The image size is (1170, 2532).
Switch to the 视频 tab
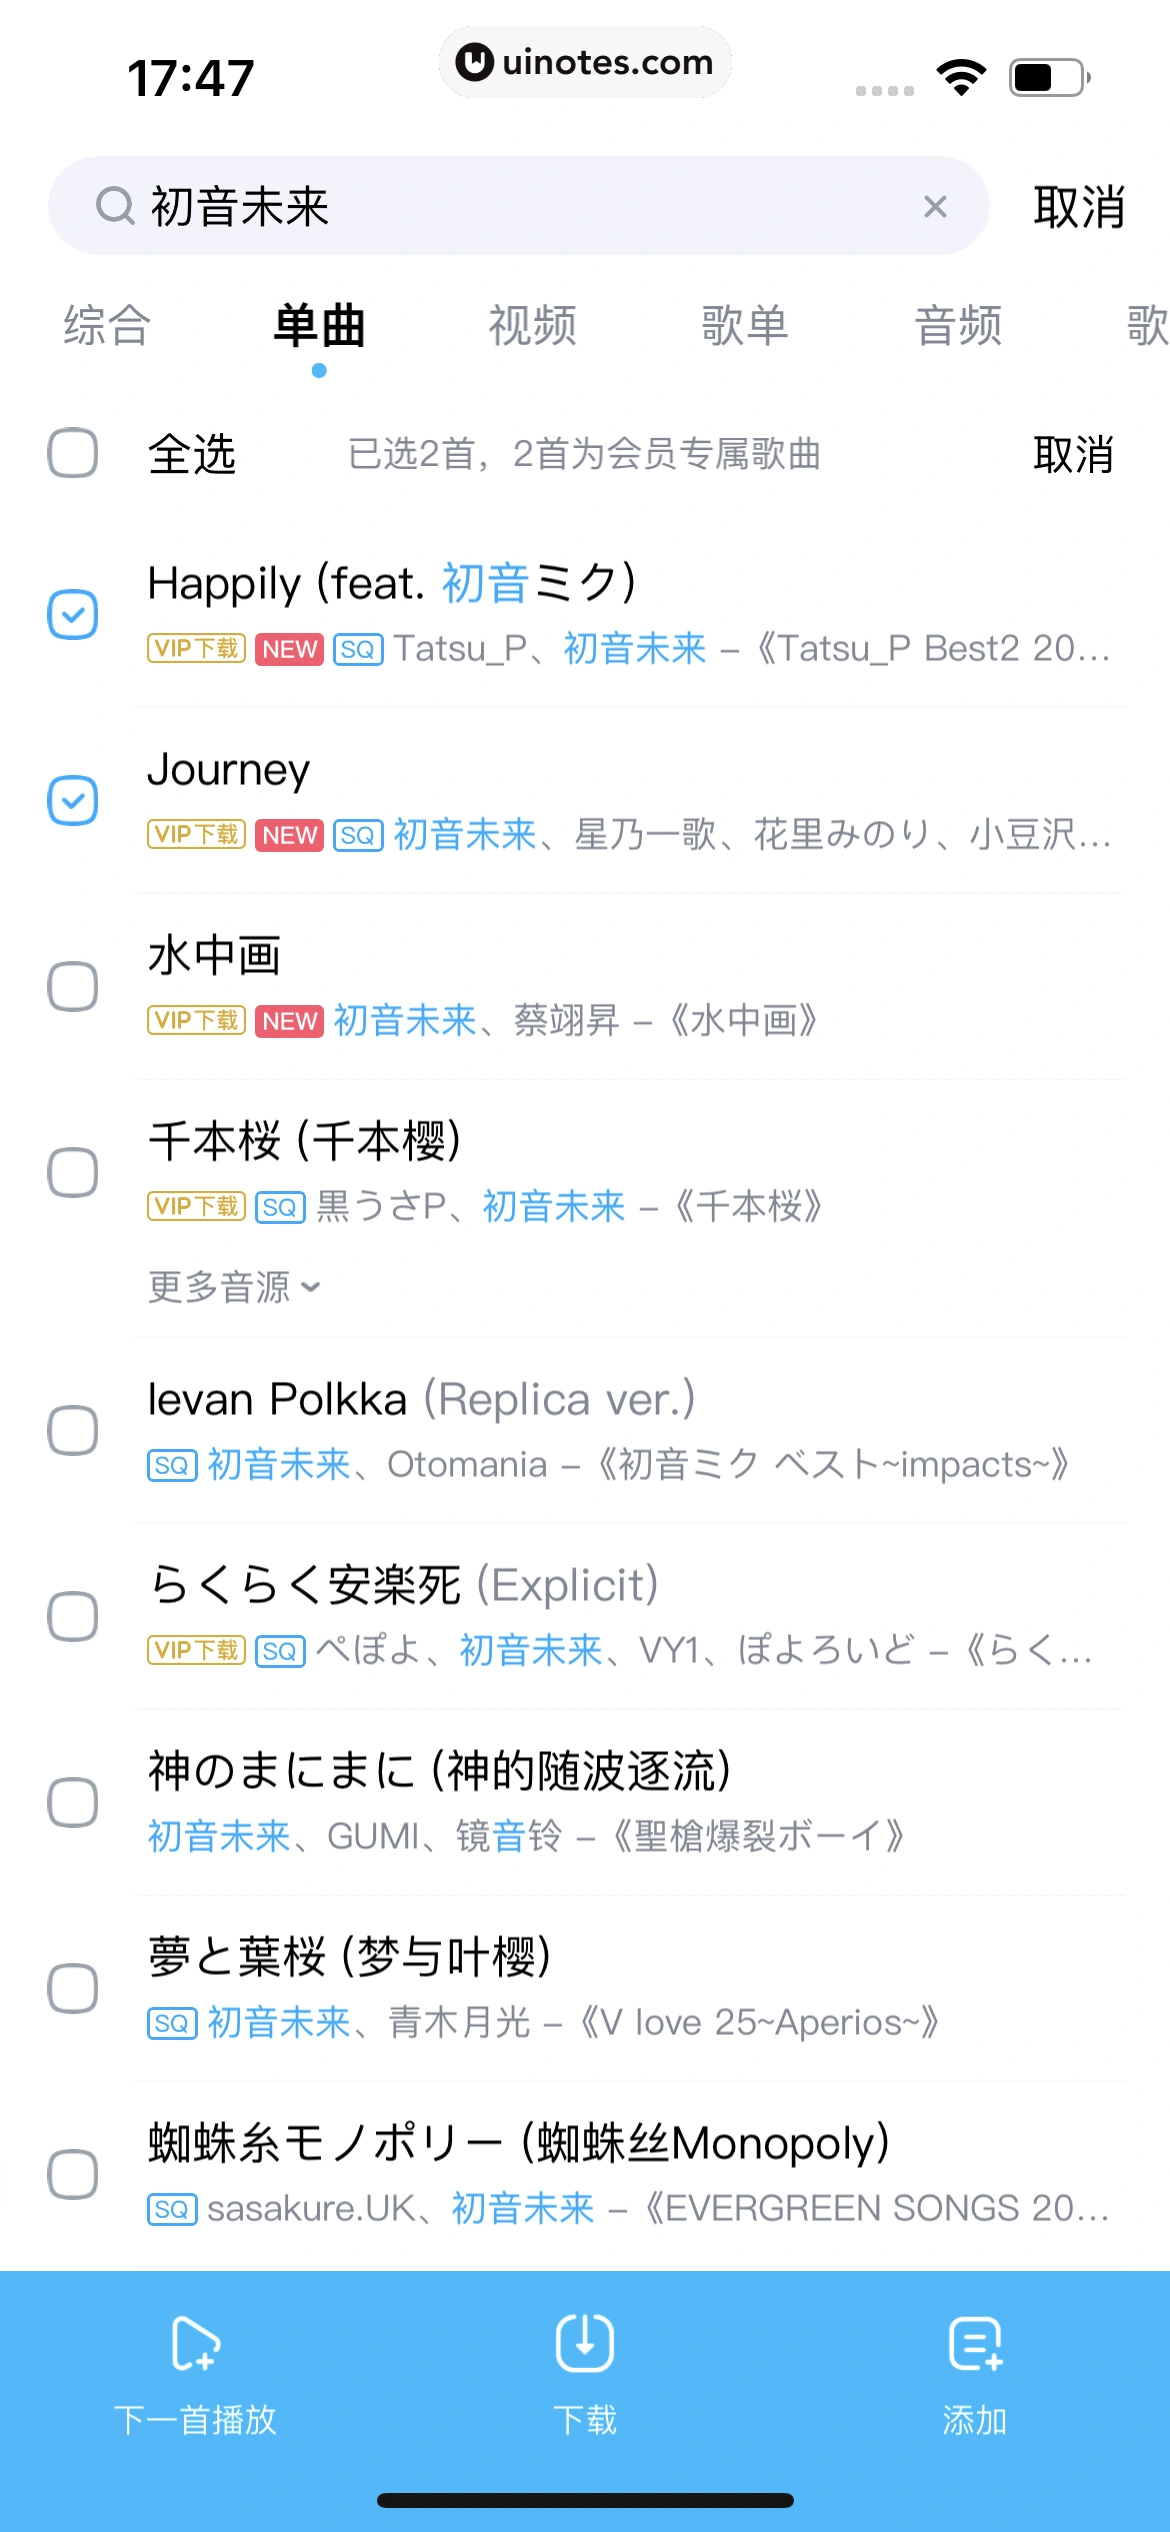[532, 326]
